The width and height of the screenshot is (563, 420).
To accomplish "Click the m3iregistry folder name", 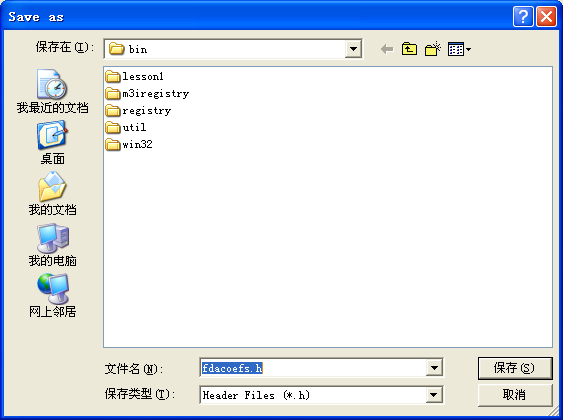I will point(155,94).
